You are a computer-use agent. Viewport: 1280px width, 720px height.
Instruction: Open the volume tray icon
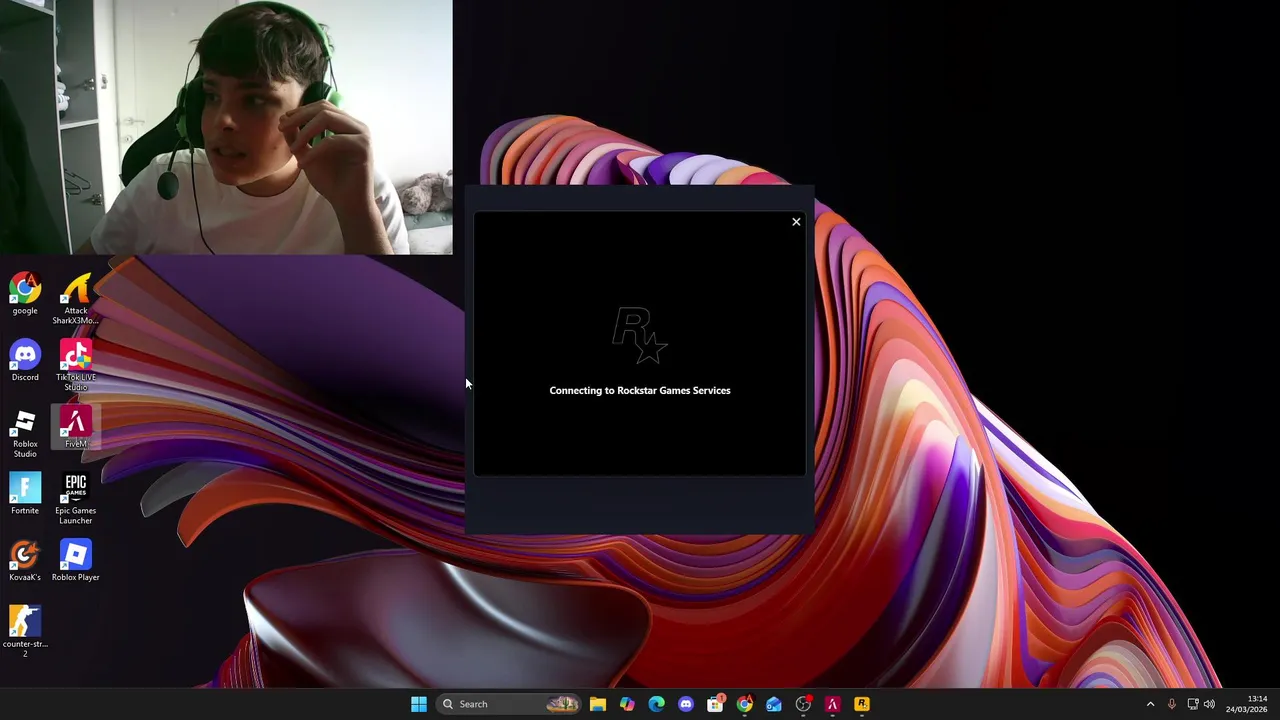click(1210, 704)
